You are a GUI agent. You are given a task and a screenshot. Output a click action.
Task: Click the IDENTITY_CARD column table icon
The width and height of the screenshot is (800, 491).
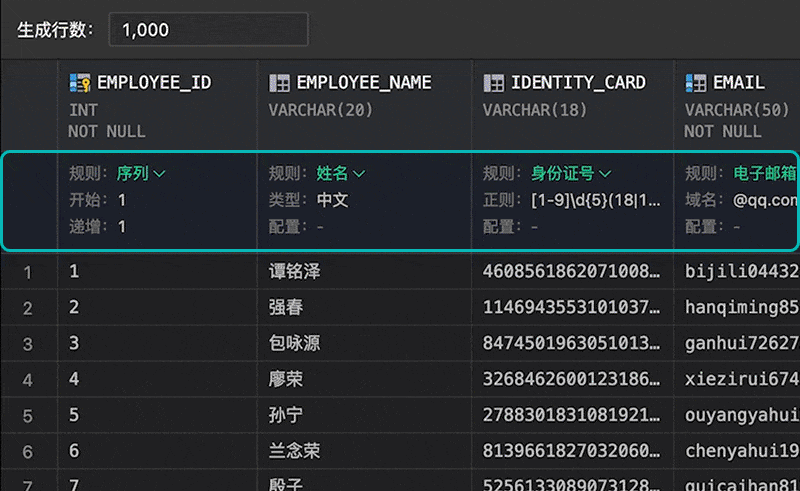tap(493, 83)
